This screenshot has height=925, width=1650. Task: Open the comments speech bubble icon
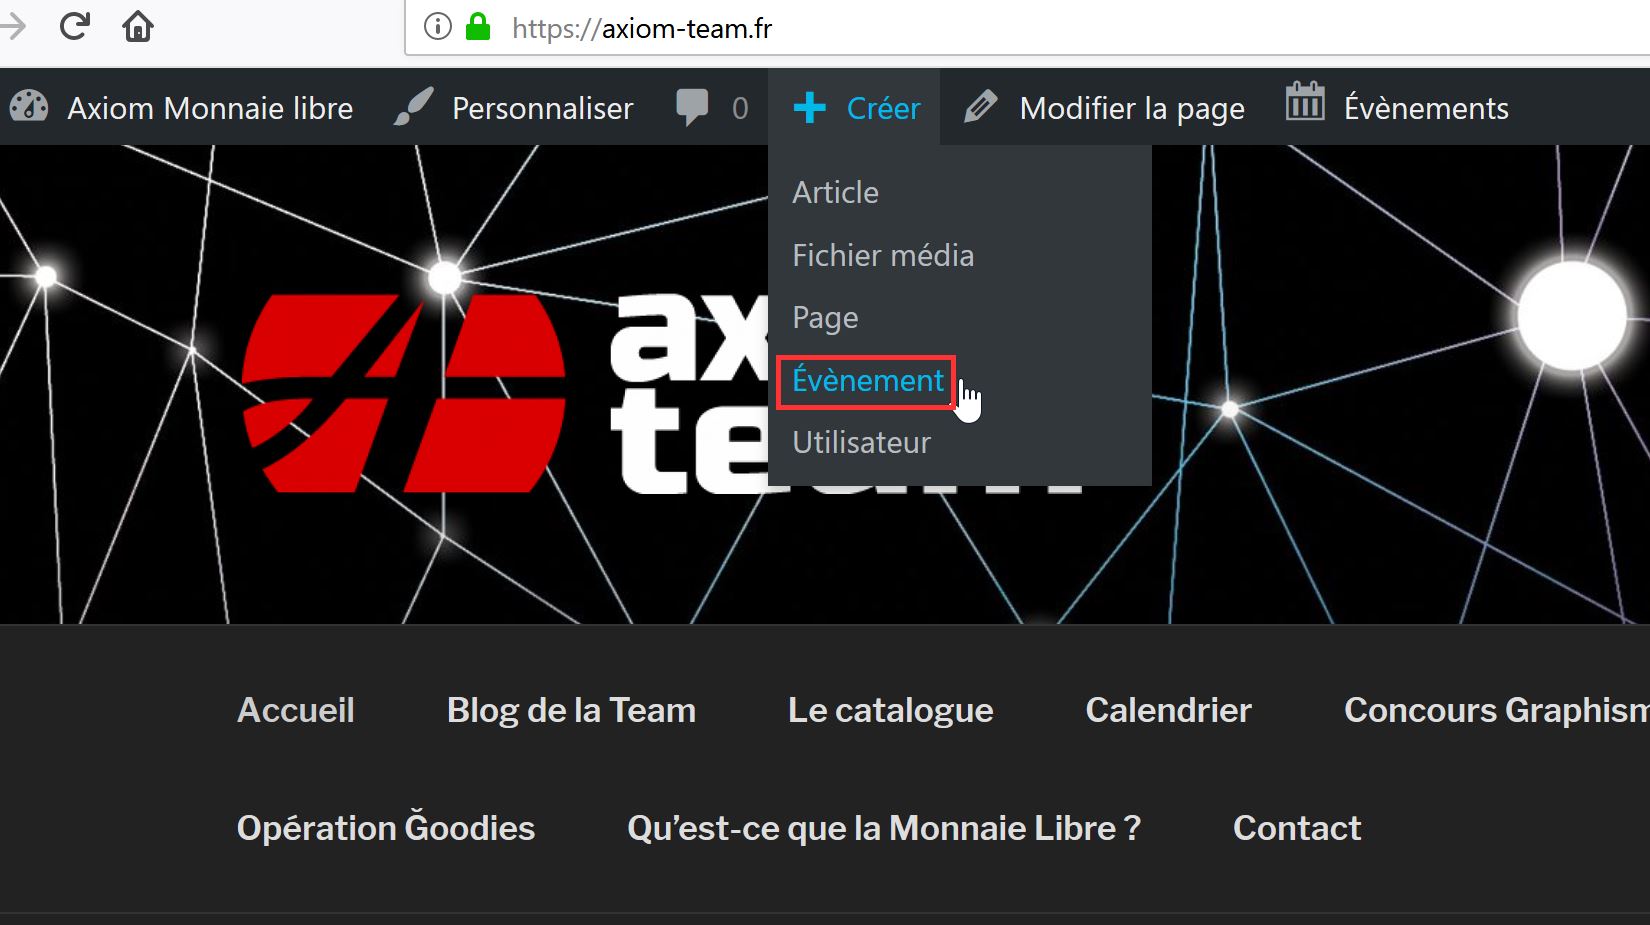691,107
